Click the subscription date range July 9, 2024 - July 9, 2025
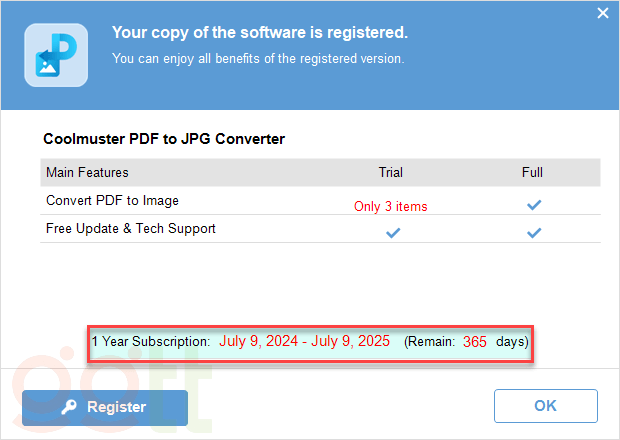The image size is (620, 440). (x=305, y=342)
